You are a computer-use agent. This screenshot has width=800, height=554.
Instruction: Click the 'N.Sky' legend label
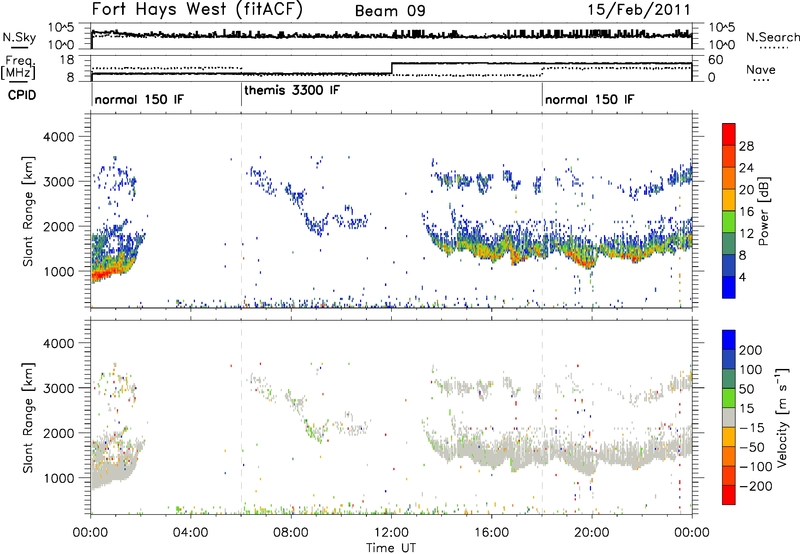pos(19,37)
